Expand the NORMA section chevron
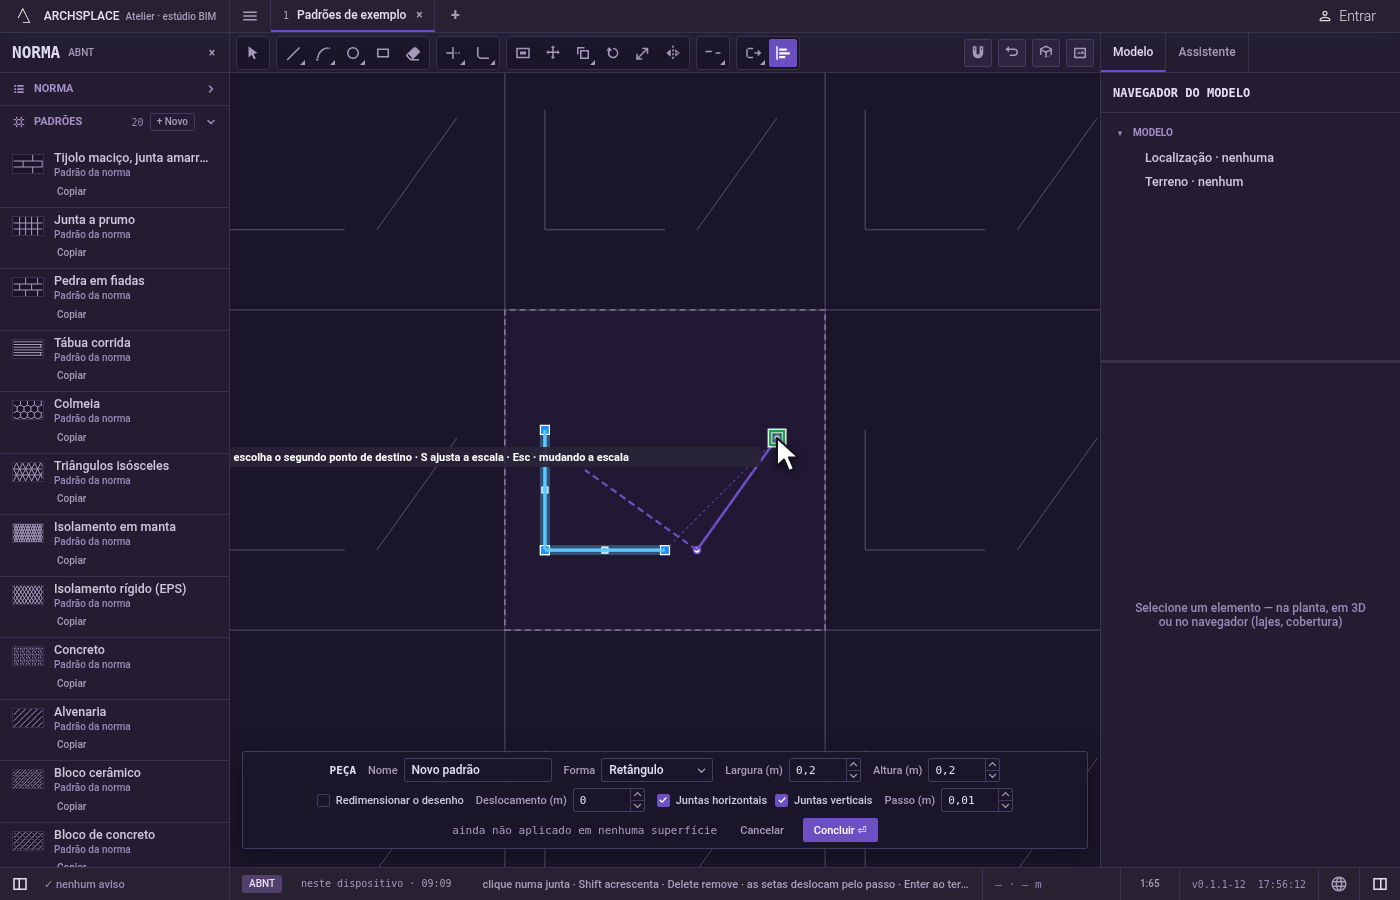1400x900 pixels. 211,89
